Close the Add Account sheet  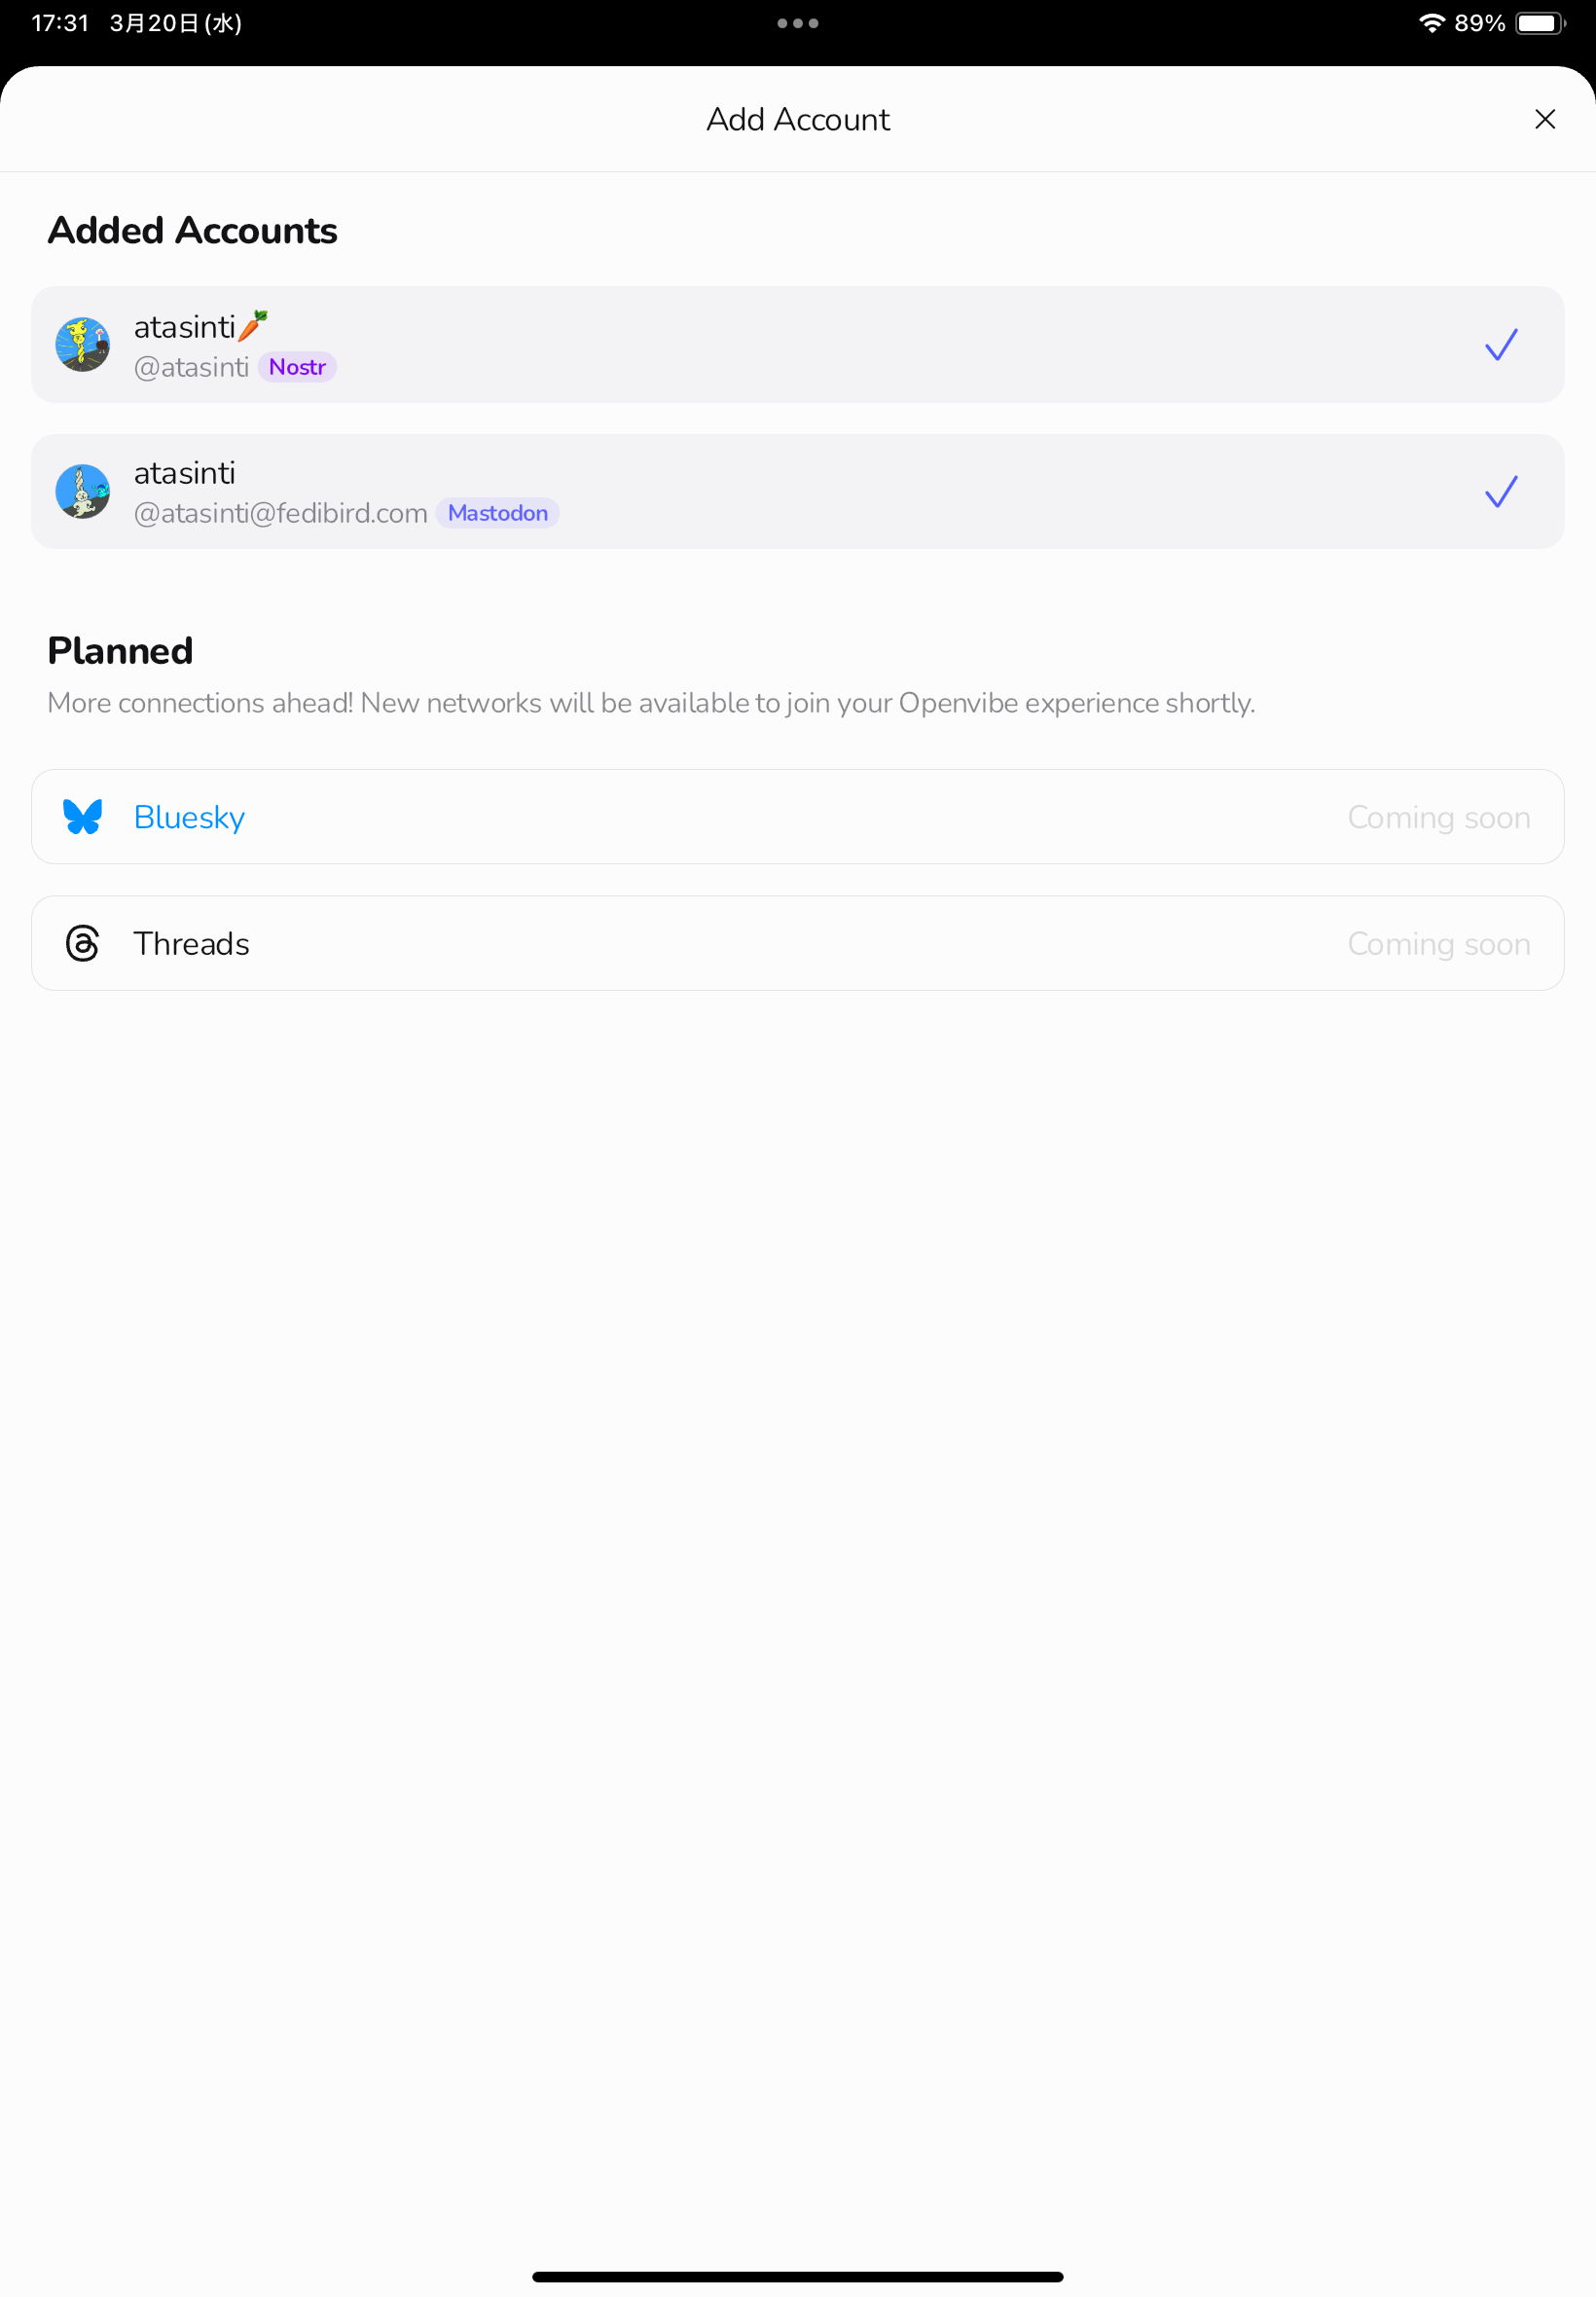[x=1544, y=119]
